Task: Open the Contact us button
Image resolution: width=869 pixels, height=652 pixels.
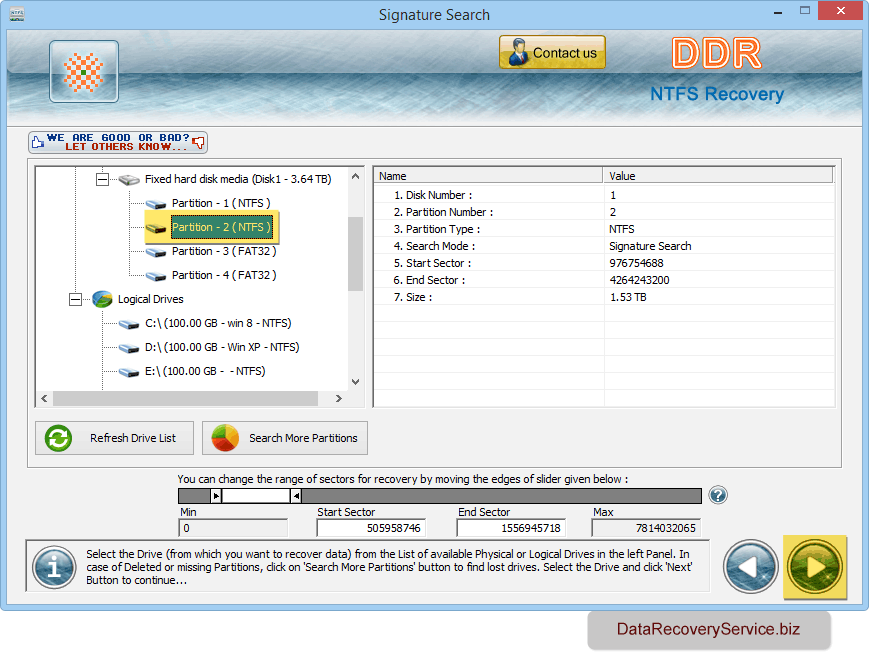Action: coord(552,52)
